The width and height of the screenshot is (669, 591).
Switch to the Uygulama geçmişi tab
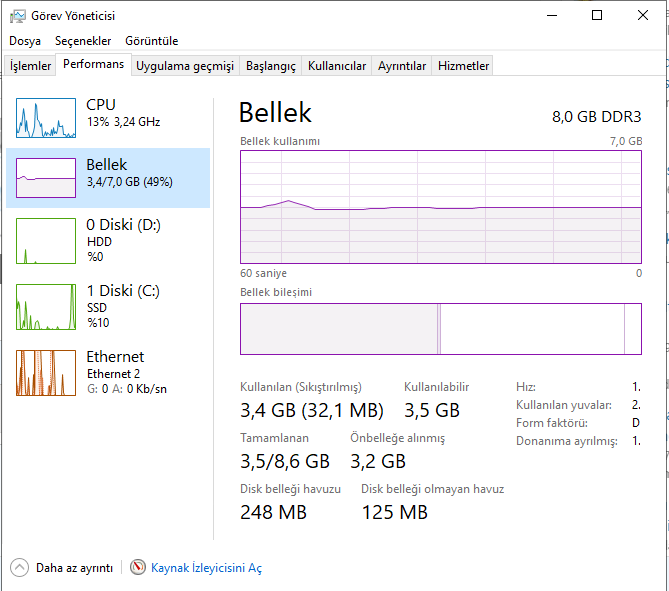pos(185,66)
